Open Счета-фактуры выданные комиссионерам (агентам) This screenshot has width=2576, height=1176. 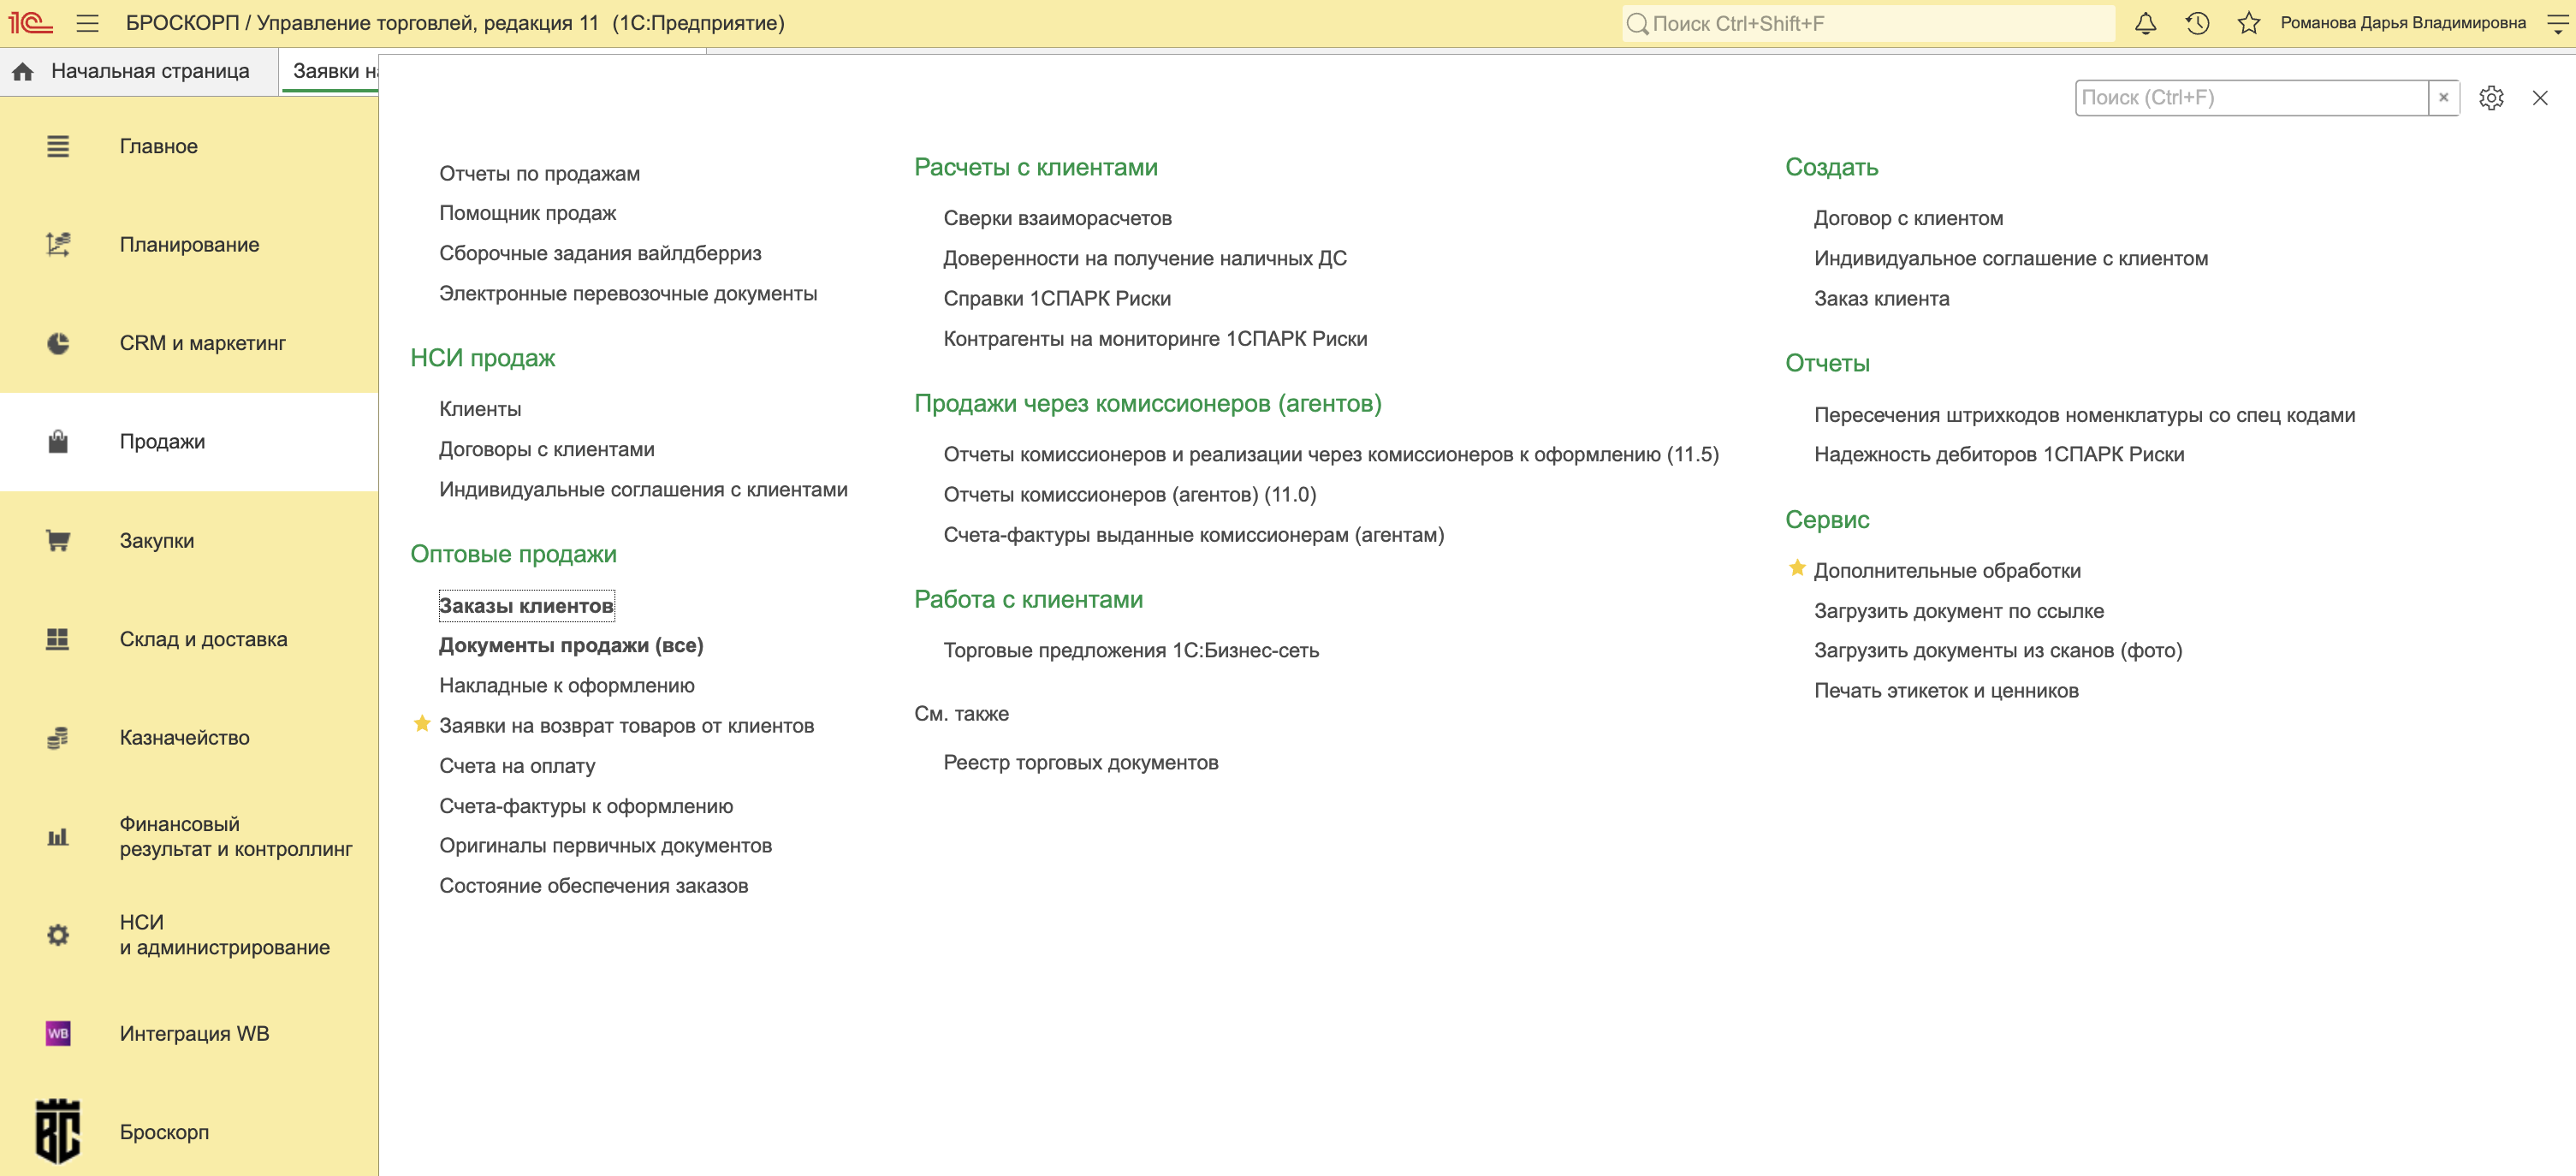click(x=1194, y=535)
